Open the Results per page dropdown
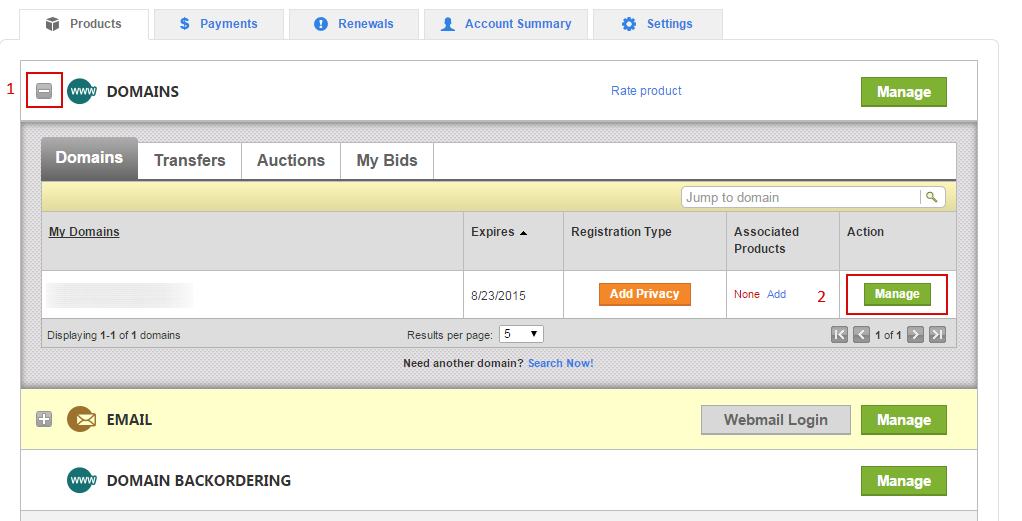The height and width of the screenshot is (521, 1022). click(521, 334)
